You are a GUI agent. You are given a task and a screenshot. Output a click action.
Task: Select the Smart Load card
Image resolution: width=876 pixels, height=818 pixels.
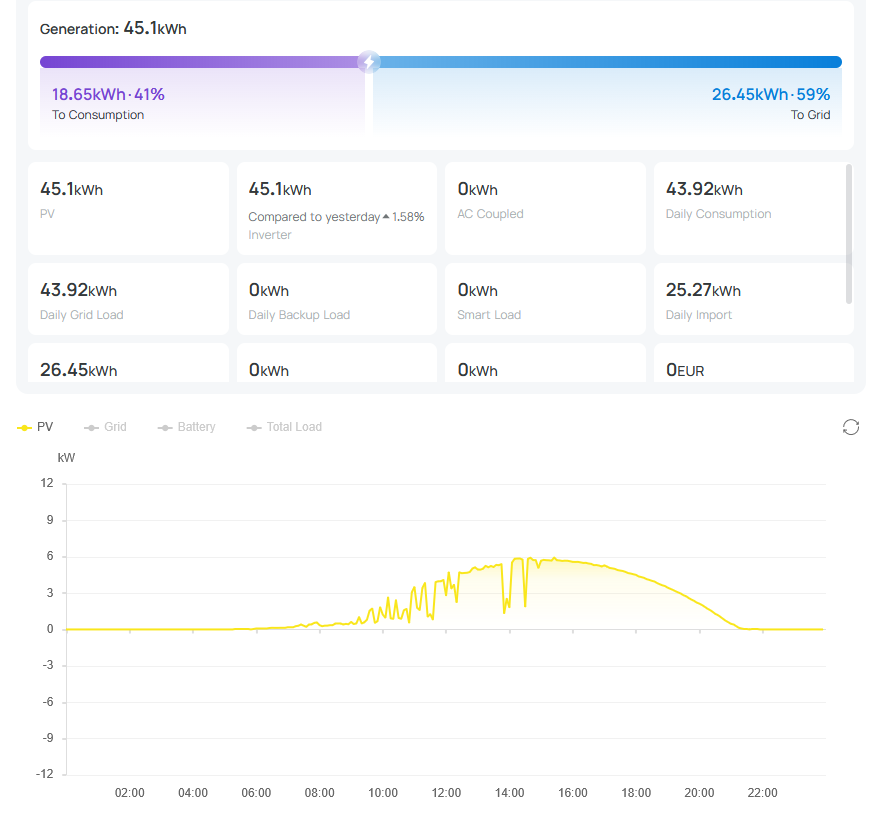(545, 299)
